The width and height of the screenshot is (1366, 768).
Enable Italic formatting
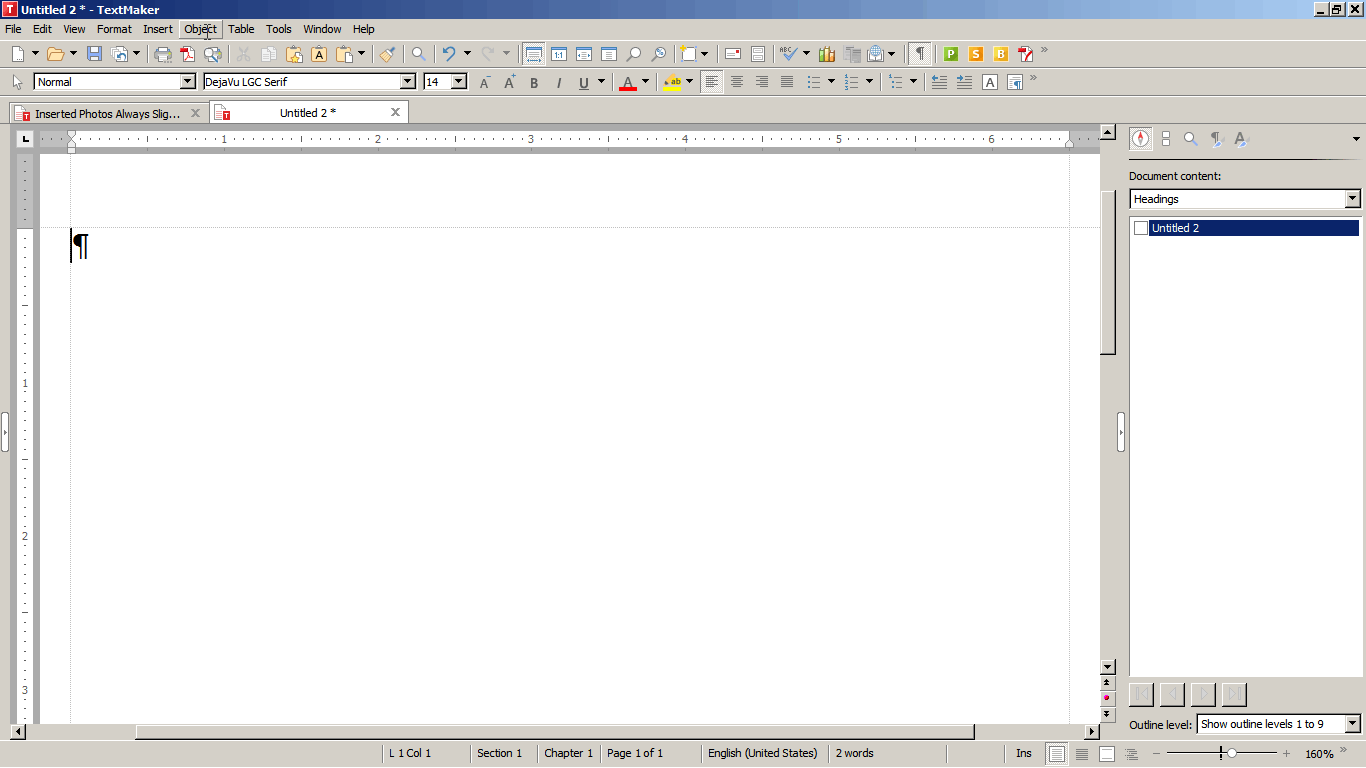(559, 82)
